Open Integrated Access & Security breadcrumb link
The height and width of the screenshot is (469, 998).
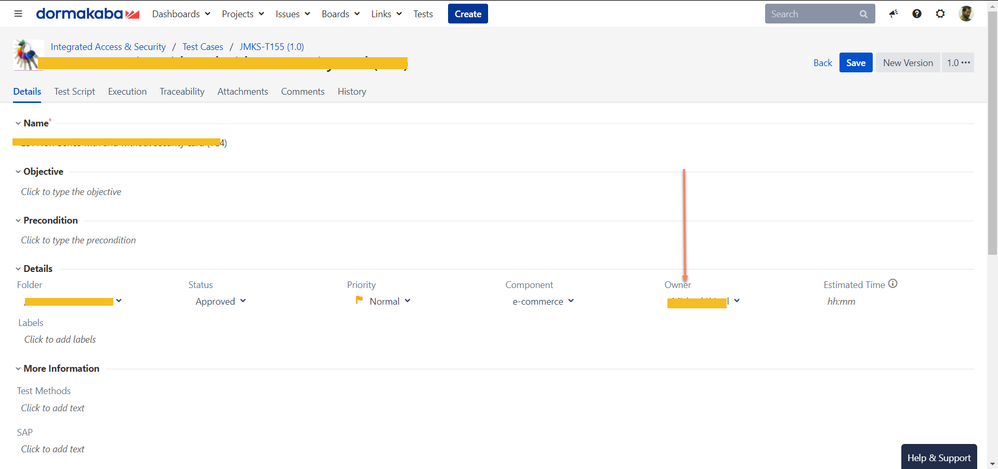[x=108, y=46]
